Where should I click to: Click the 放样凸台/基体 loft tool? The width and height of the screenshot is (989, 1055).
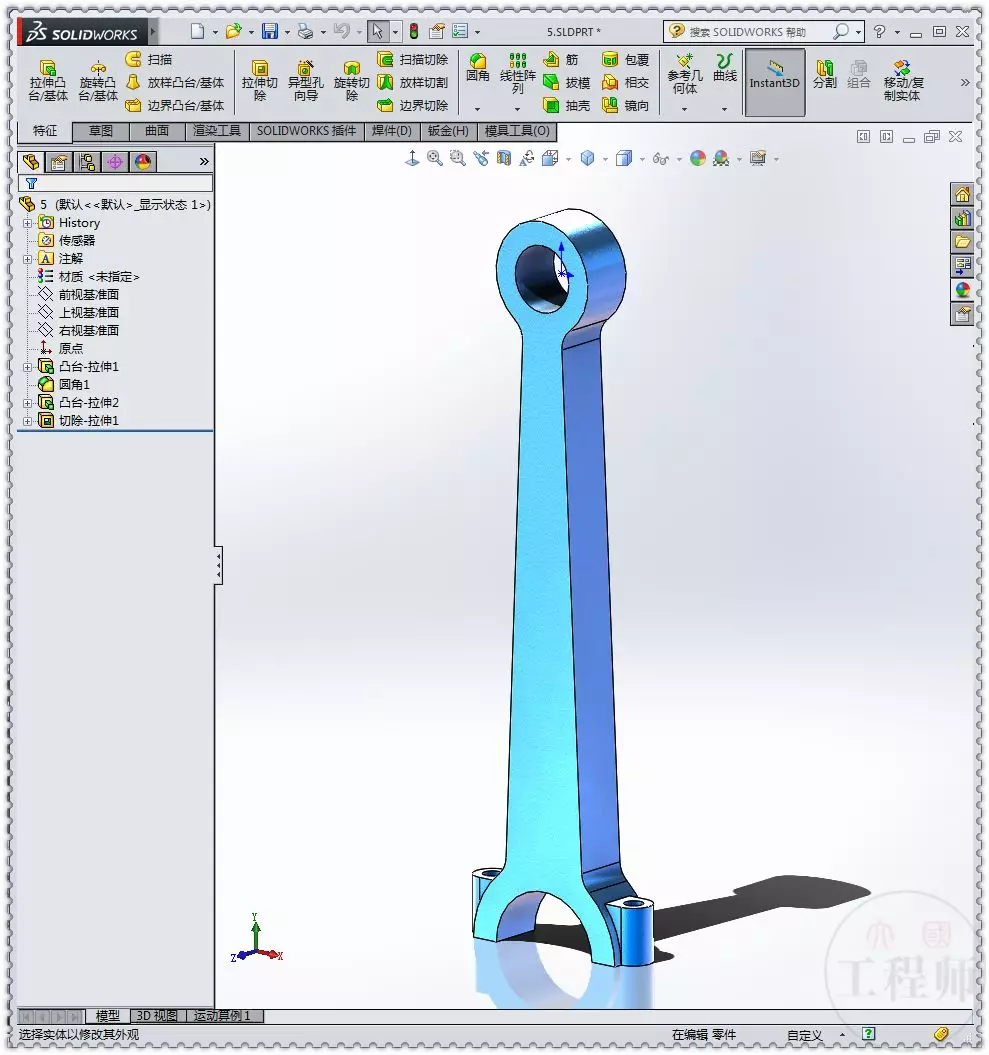coord(175,82)
